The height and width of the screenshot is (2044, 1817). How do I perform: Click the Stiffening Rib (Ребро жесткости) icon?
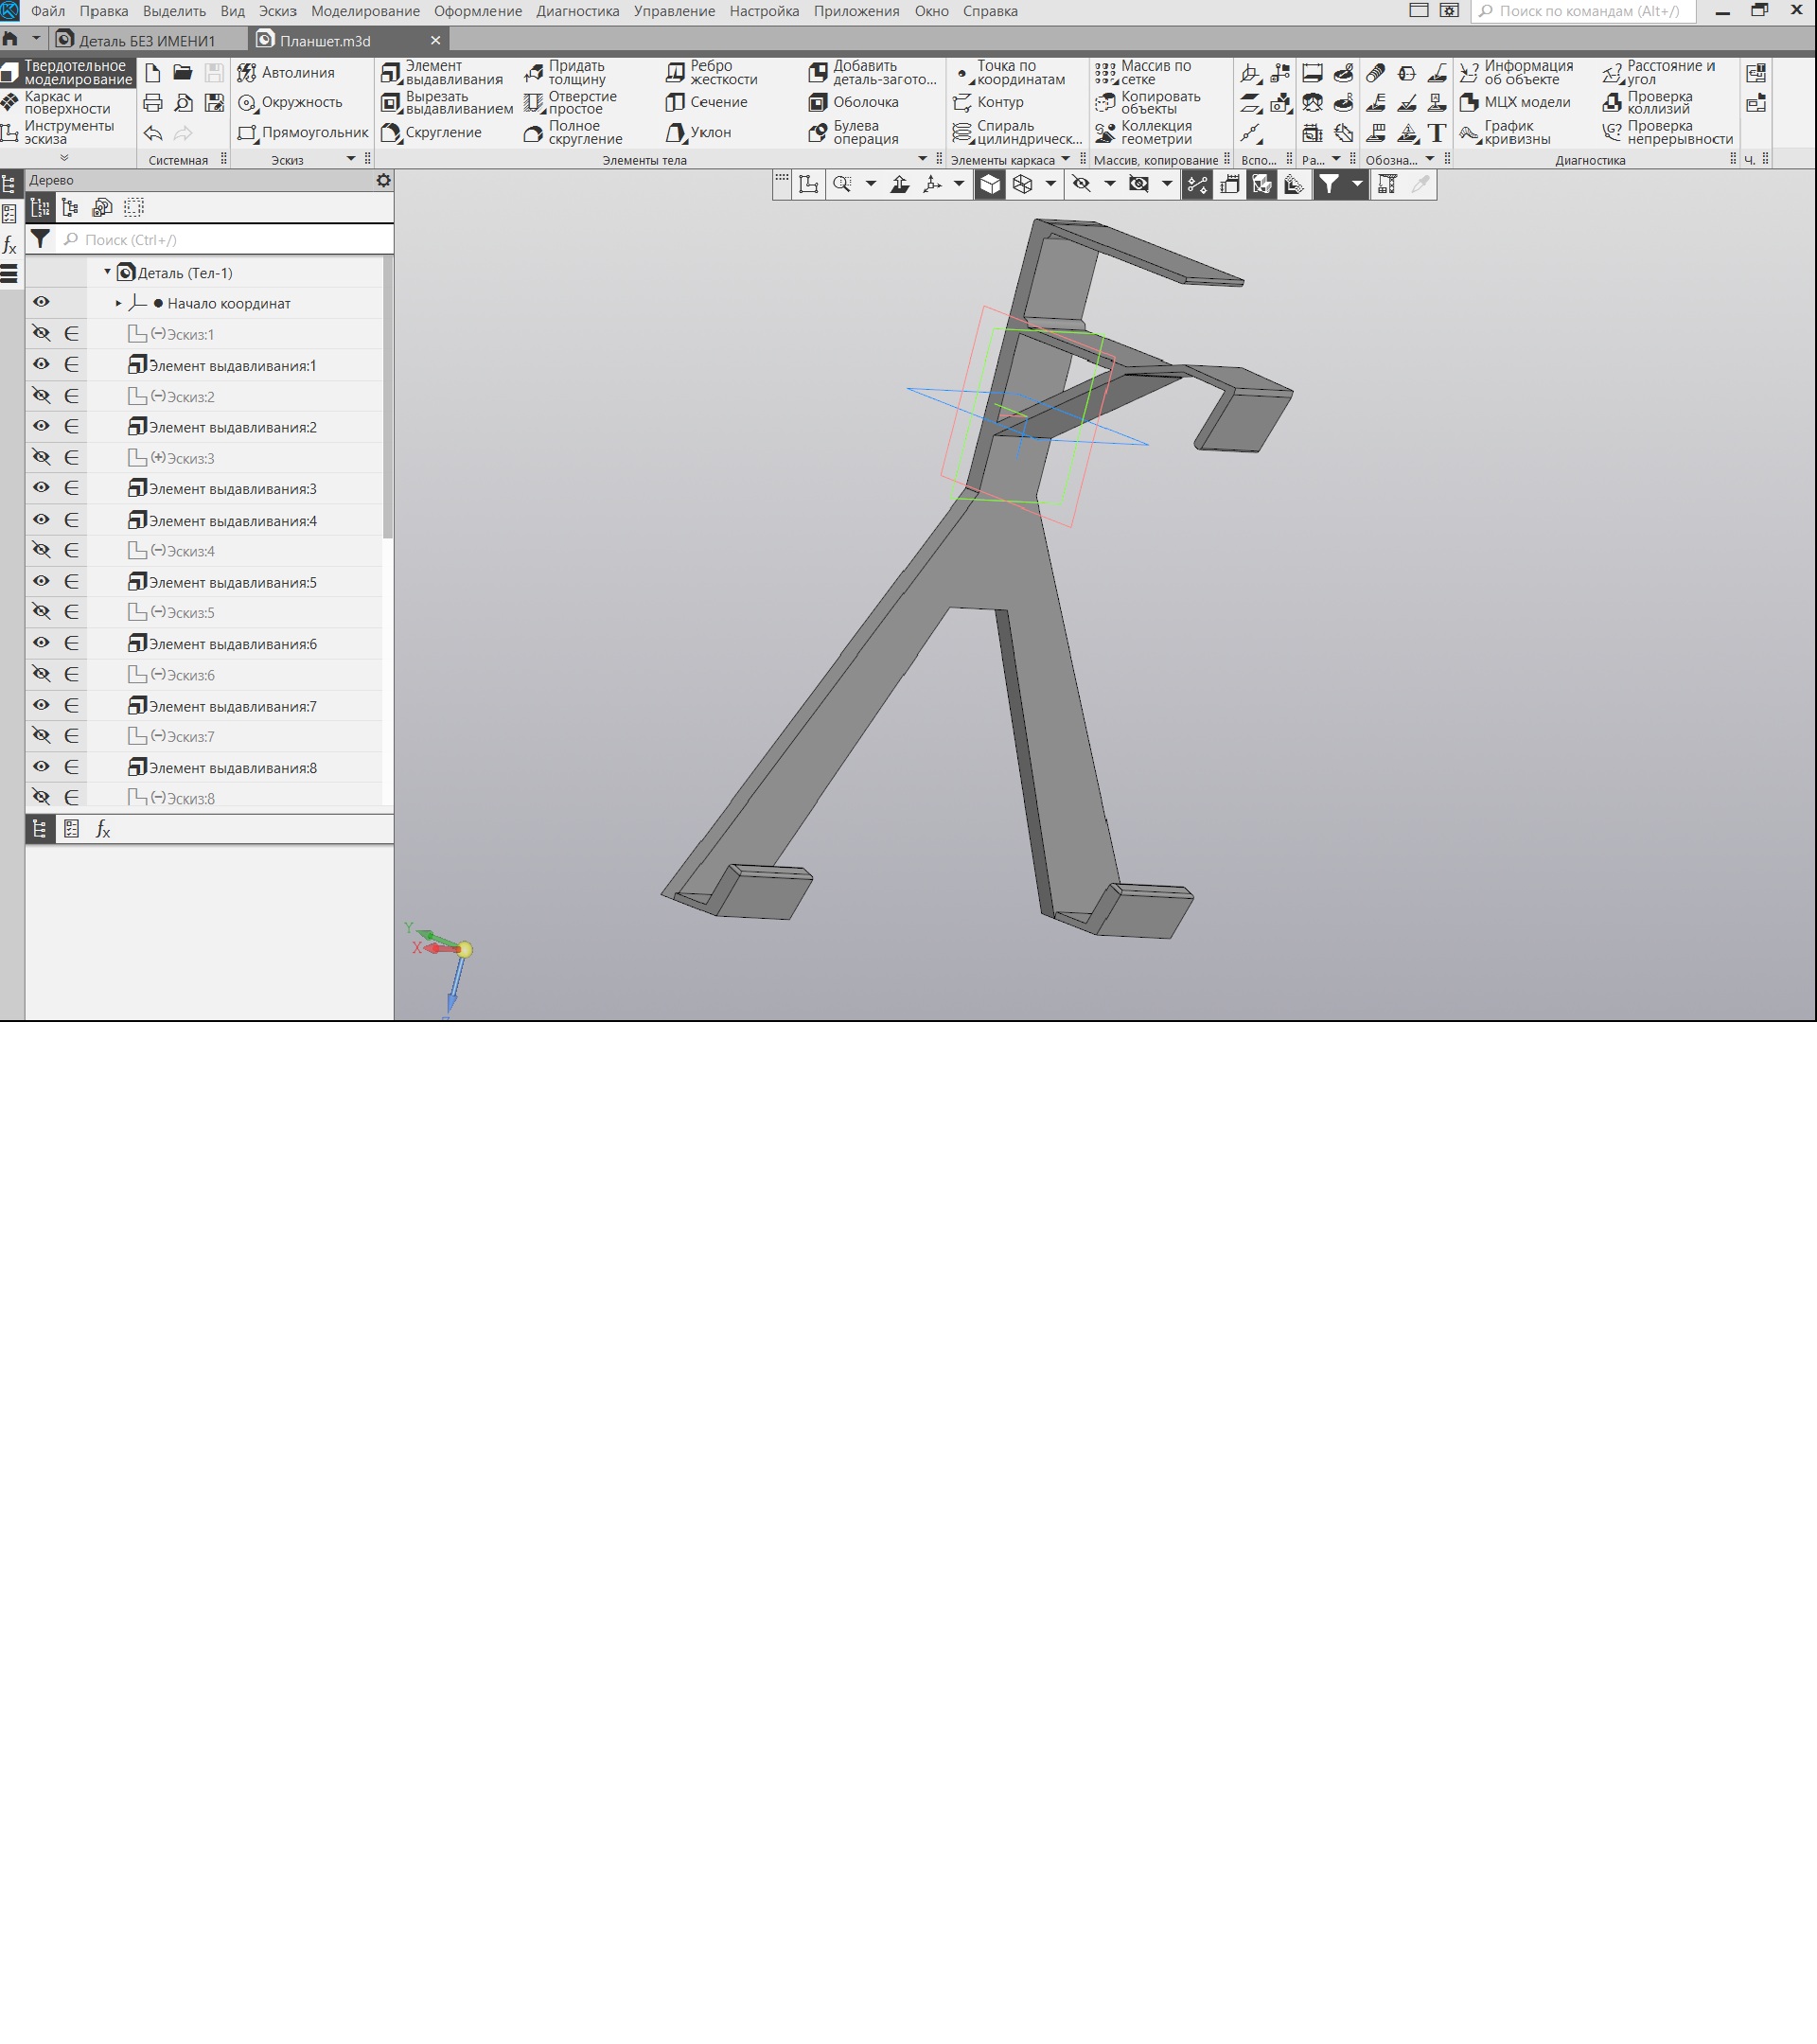coord(675,73)
